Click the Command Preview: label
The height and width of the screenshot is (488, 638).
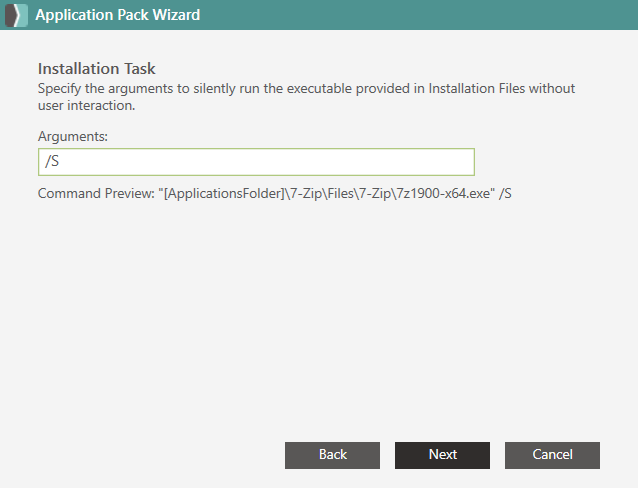[96, 193]
